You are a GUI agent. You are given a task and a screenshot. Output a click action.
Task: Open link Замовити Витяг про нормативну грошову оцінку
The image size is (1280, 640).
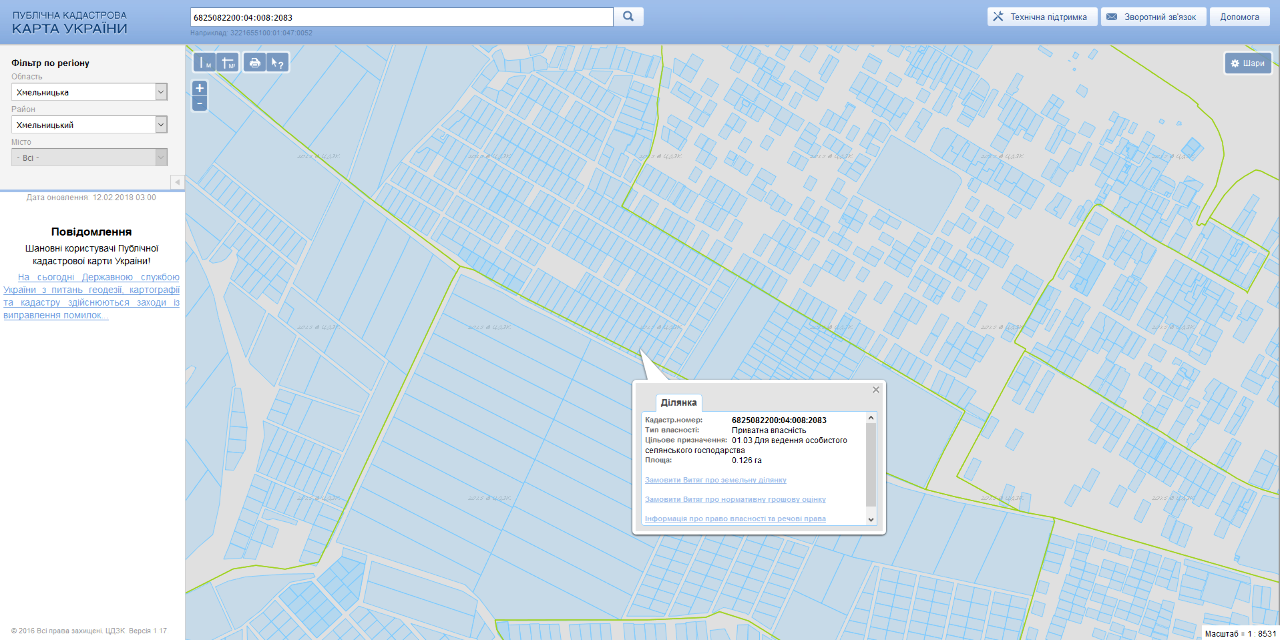(735, 499)
